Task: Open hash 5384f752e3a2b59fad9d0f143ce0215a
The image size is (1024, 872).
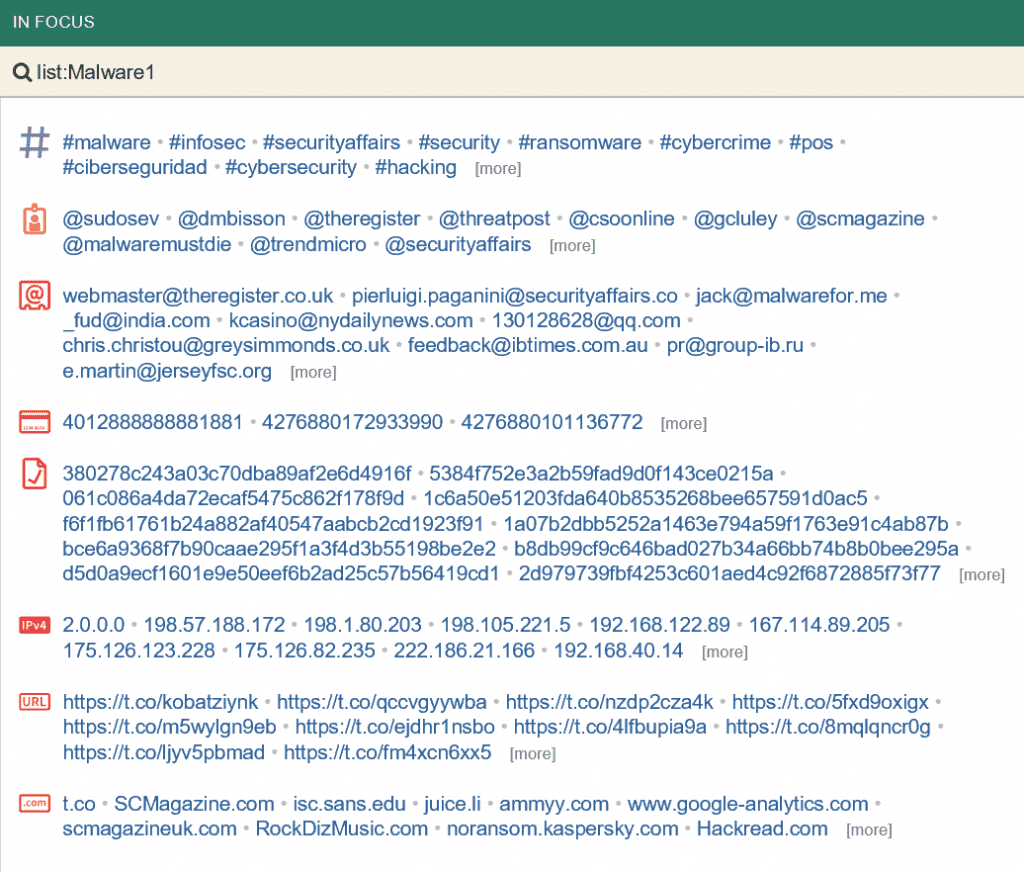Action: click(x=601, y=473)
